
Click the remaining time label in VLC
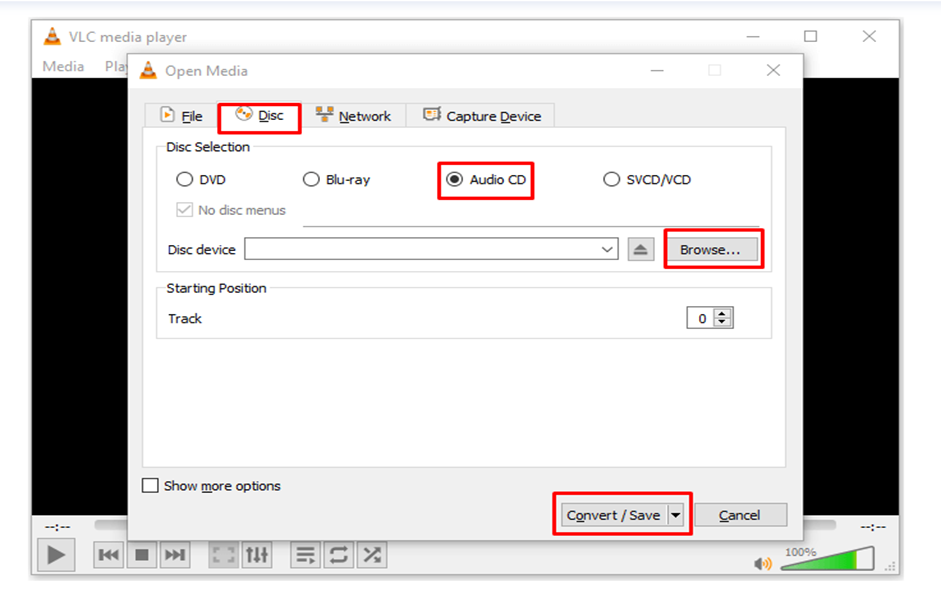pyautogui.click(x=873, y=527)
